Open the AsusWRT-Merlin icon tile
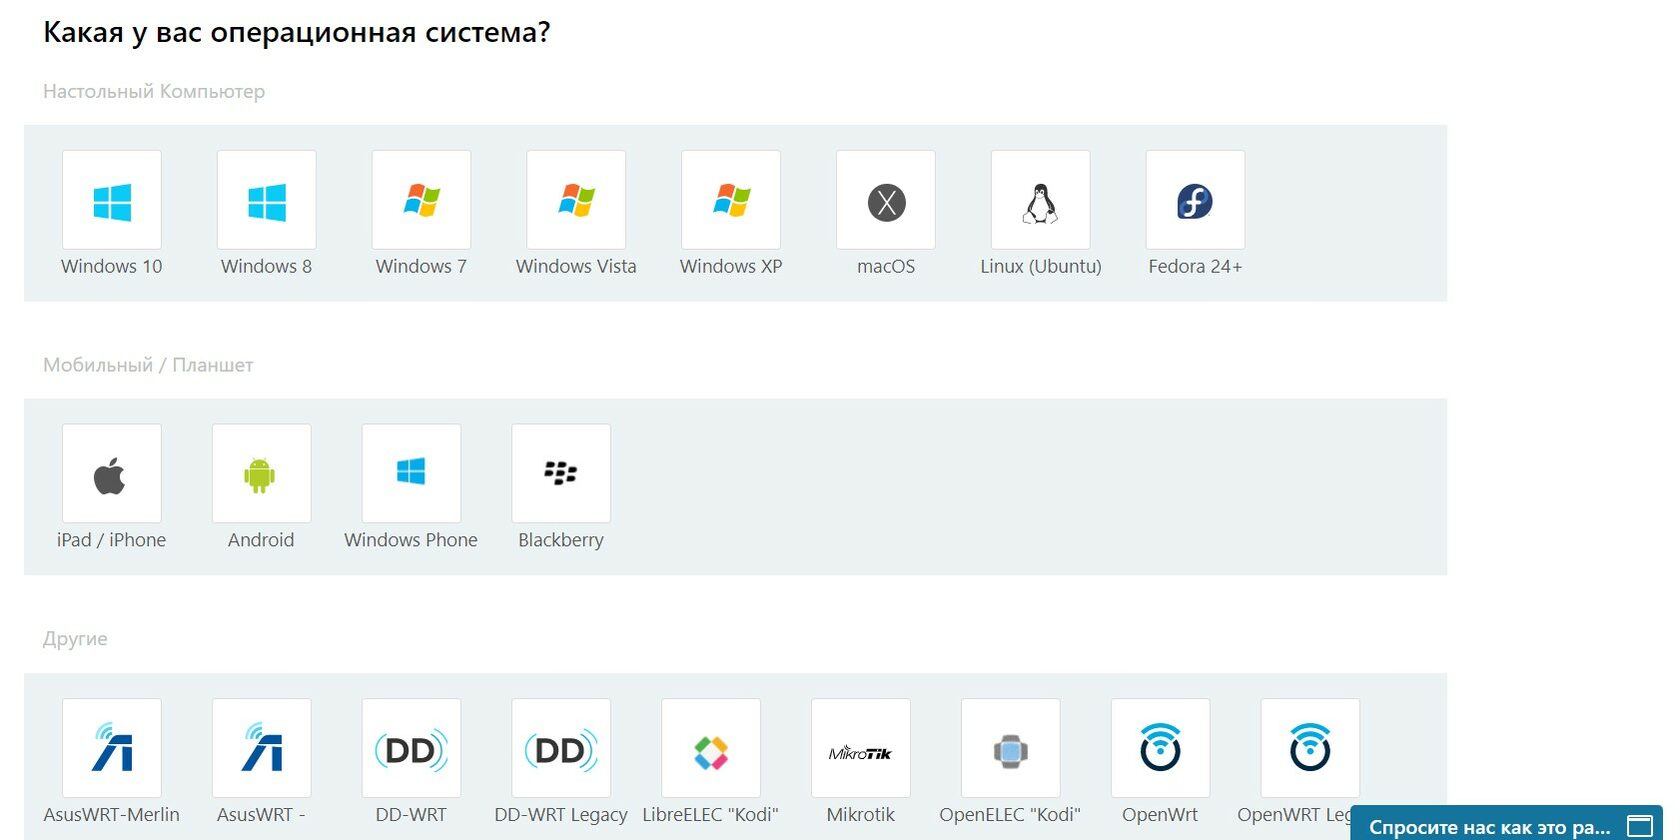This screenshot has height=840, width=1680. [x=112, y=748]
